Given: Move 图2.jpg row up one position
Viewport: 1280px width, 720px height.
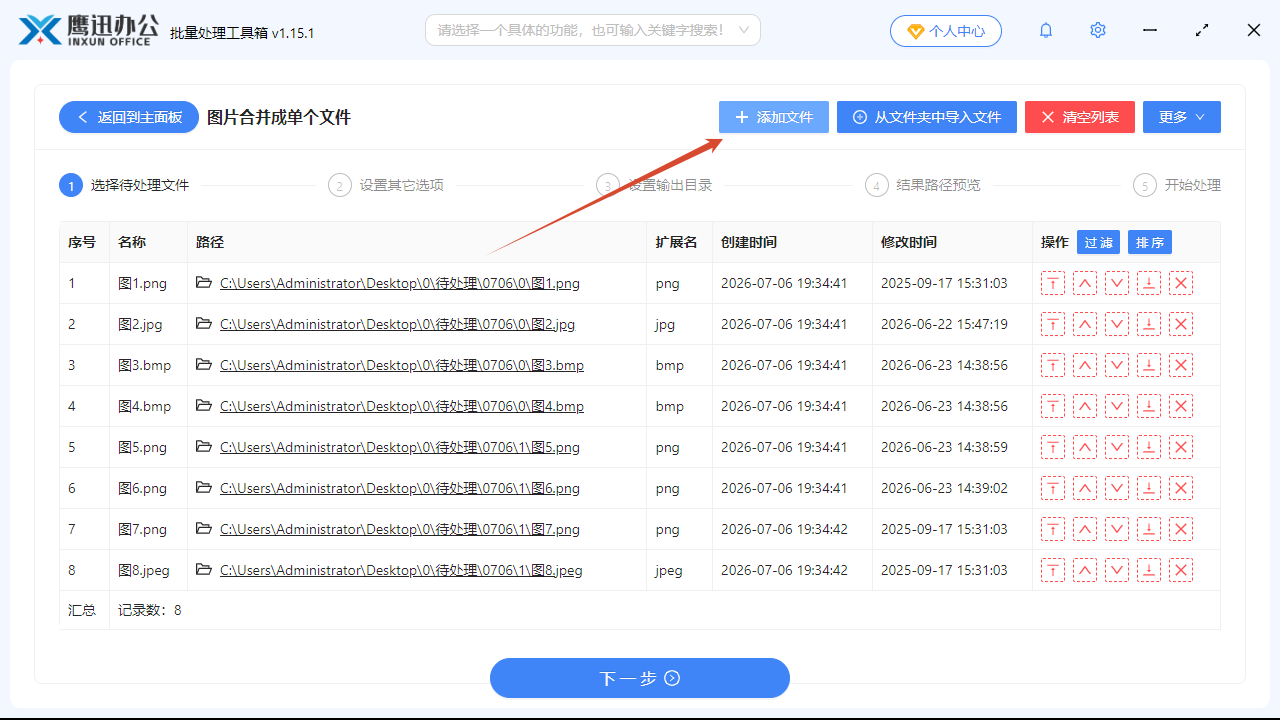Looking at the screenshot, I should click(x=1085, y=324).
